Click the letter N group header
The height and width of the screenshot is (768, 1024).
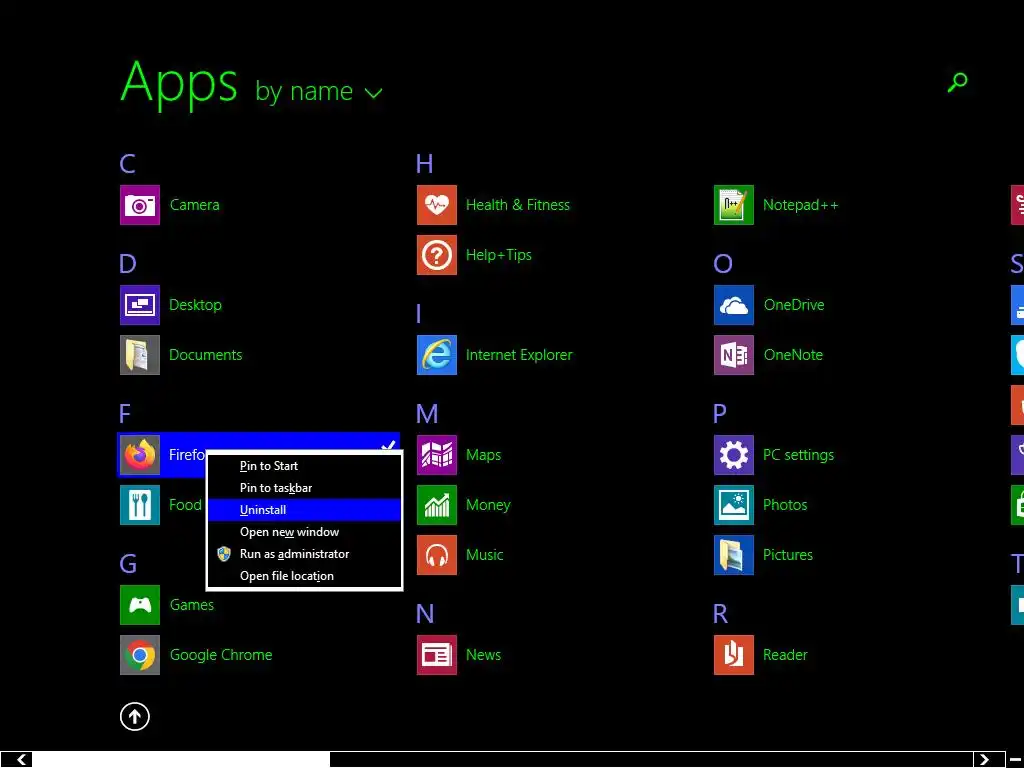point(425,614)
